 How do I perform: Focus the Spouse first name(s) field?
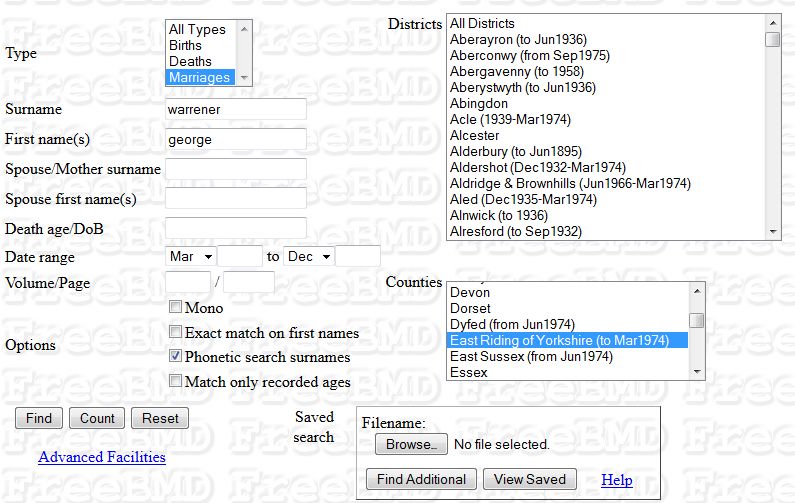click(x=236, y=198)
